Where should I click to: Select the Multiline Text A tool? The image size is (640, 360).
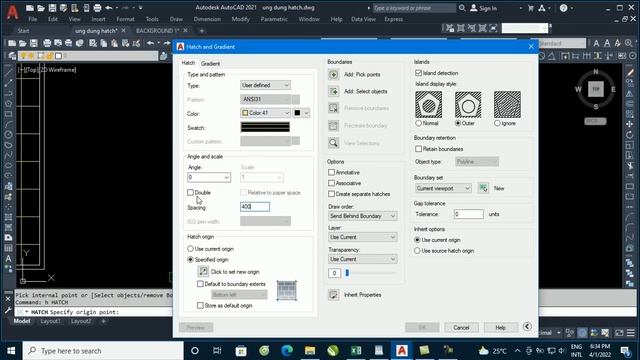(x=8, y=258)
